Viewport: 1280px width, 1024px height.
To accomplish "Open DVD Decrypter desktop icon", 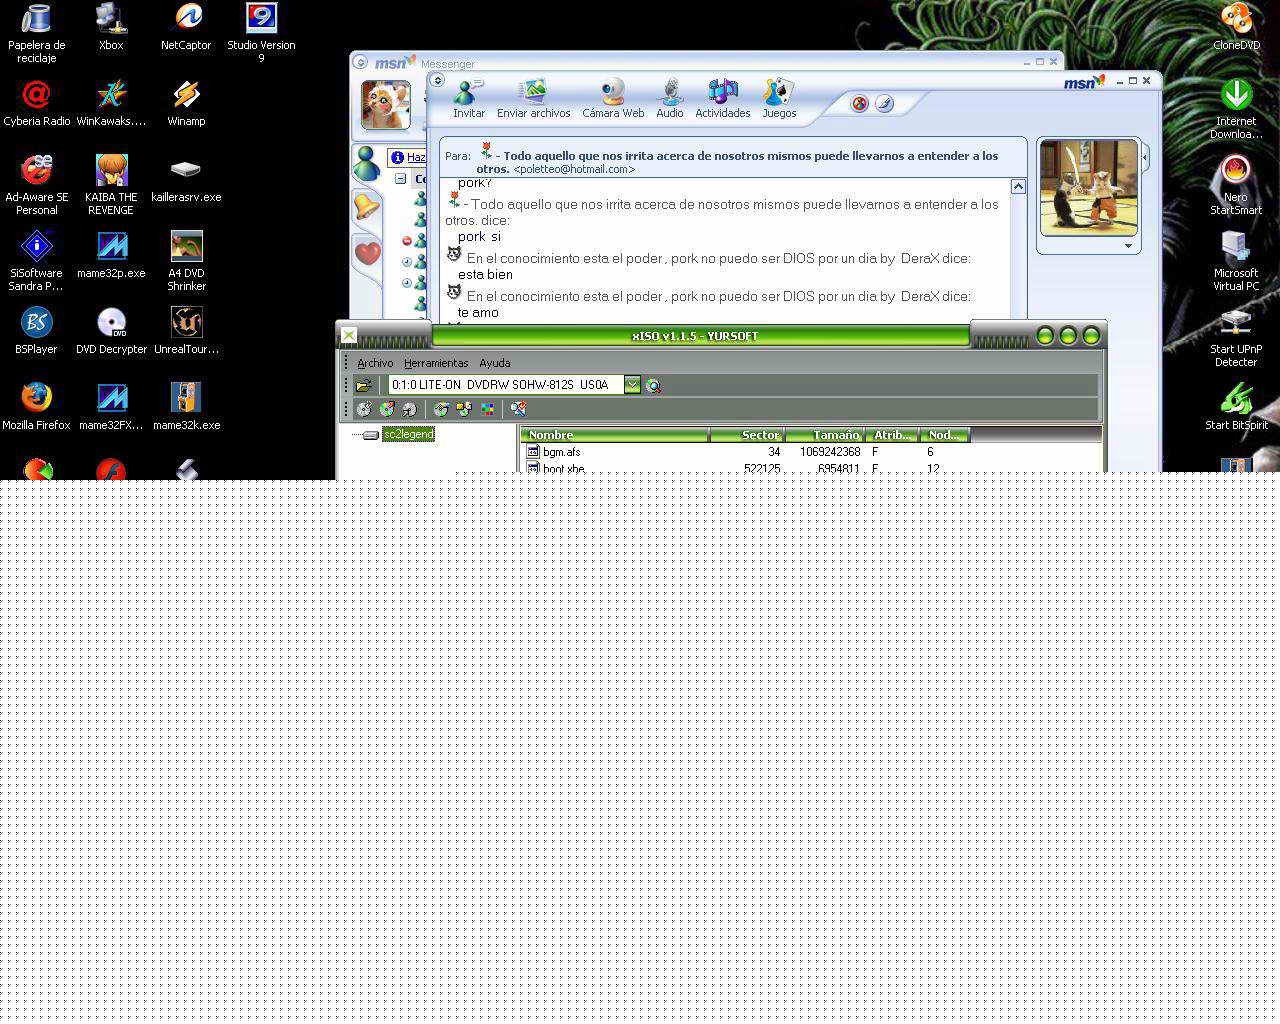I will pos(111,331).
